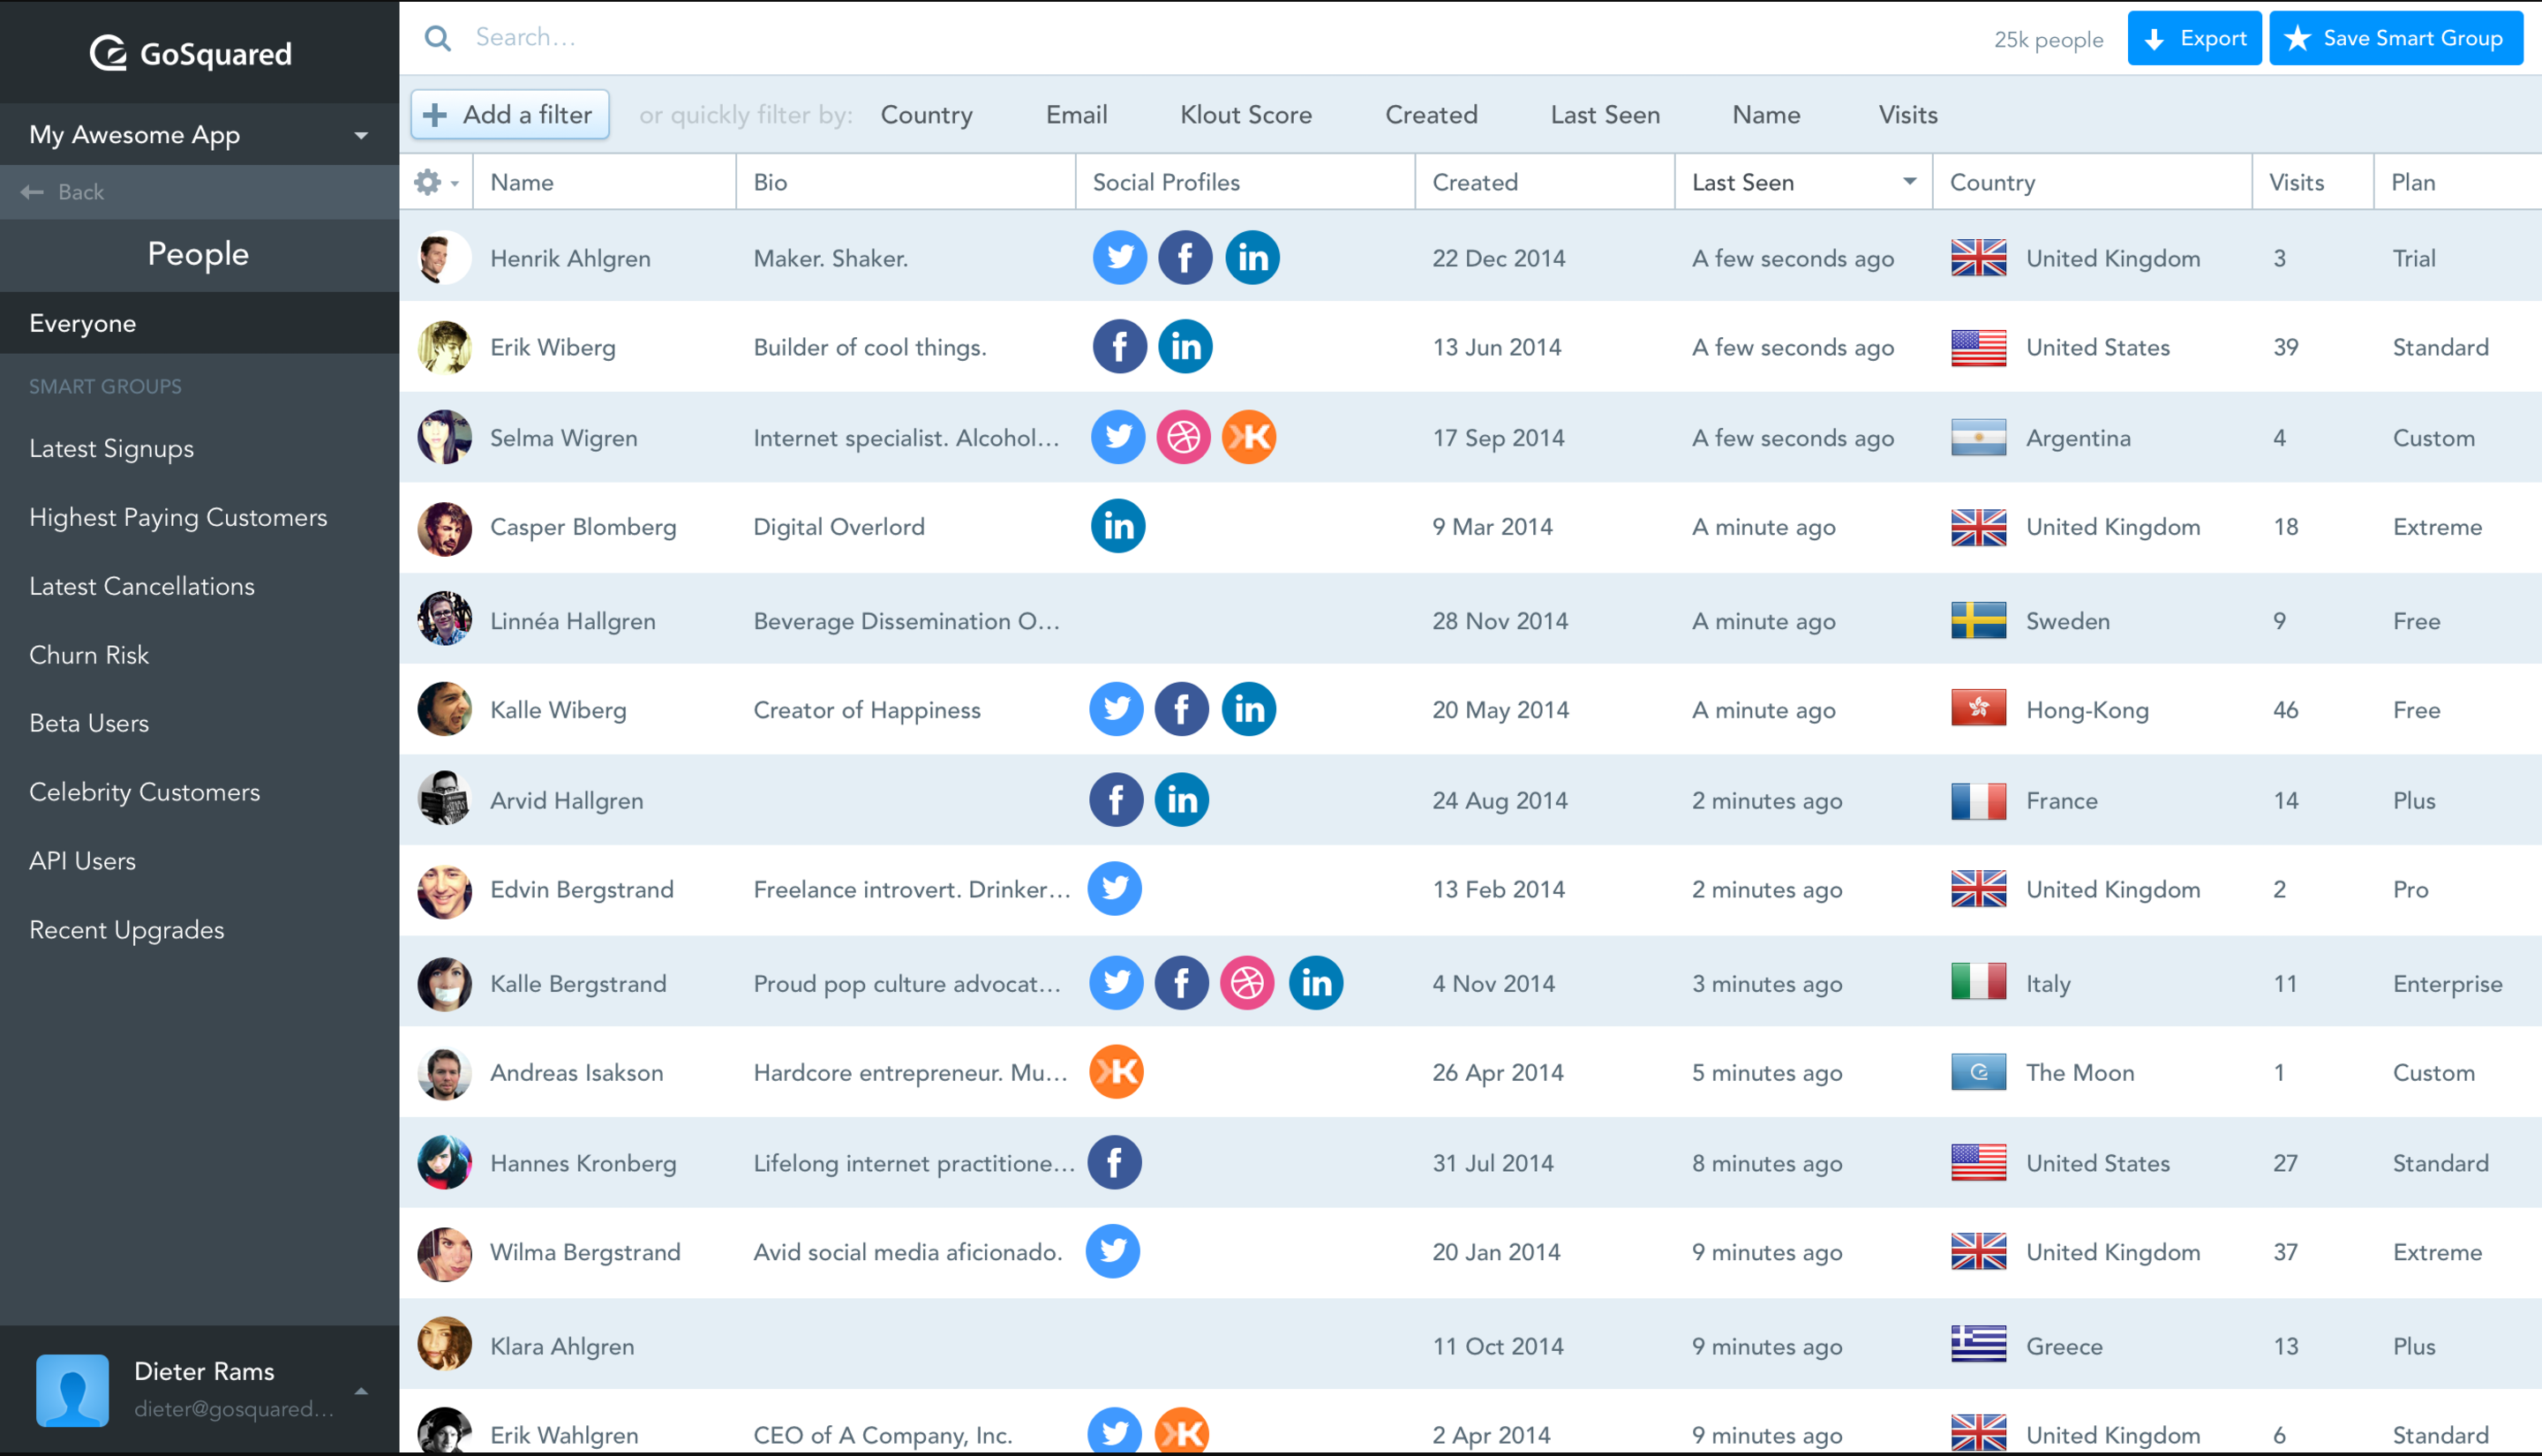Expand Dieter Rams account menu
Viewport: 2542px width, 1456px height.
click(362, 1391)
